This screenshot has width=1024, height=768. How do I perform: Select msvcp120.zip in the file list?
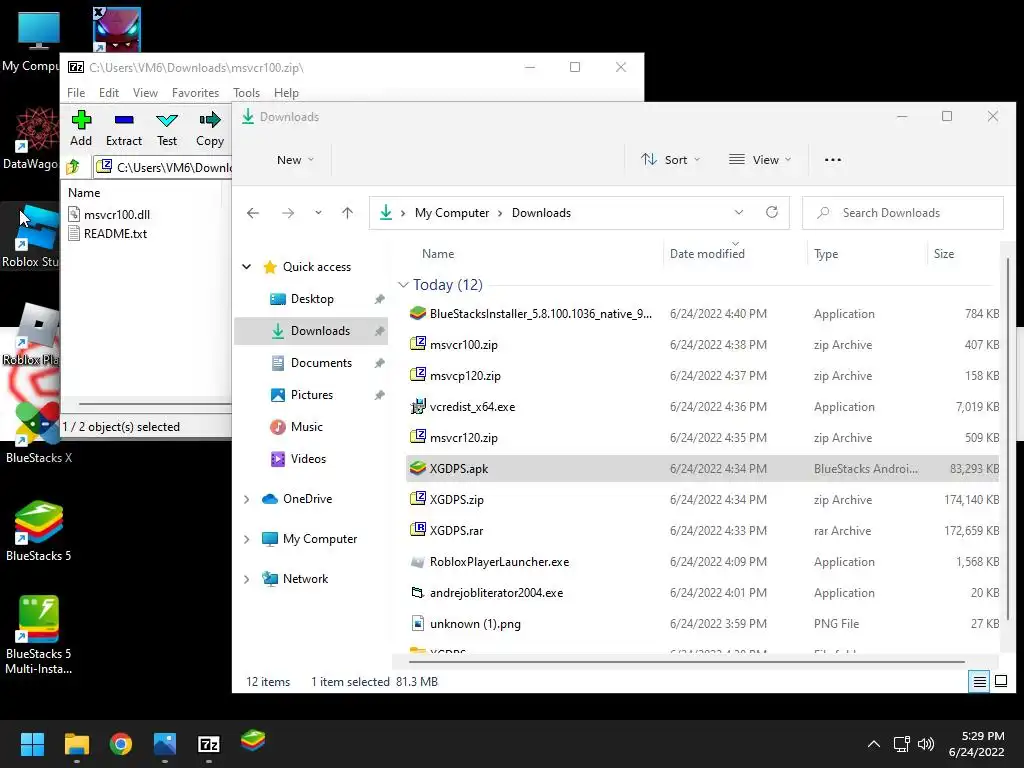click(702, 376)
